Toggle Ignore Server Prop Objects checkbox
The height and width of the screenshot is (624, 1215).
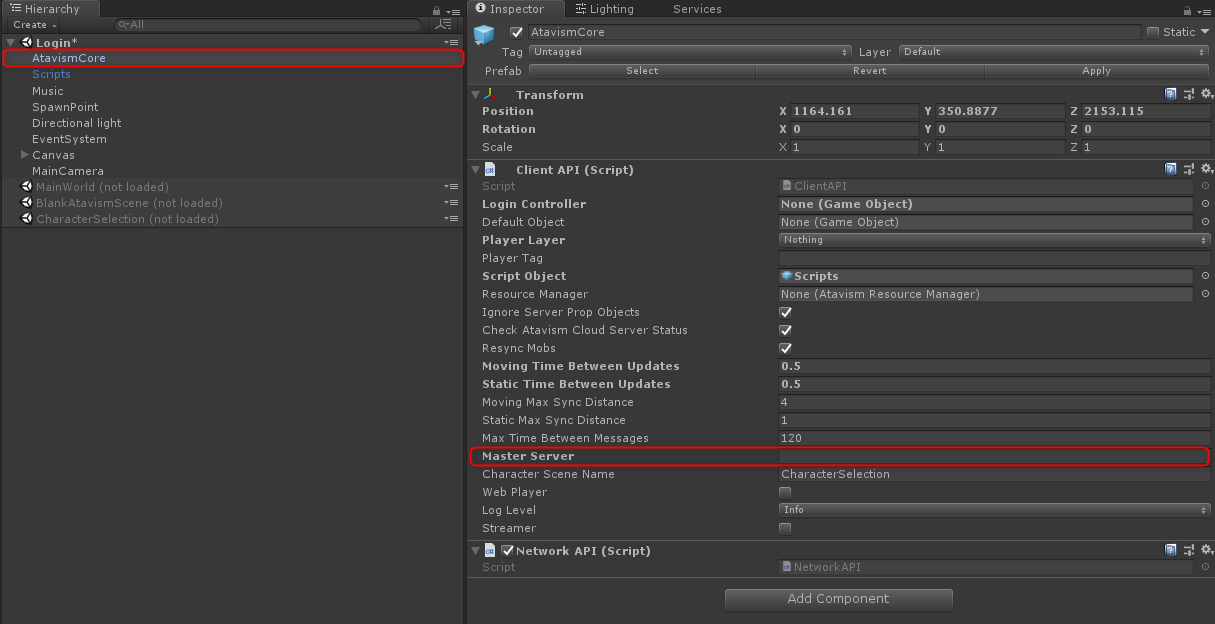pos(785,312)
